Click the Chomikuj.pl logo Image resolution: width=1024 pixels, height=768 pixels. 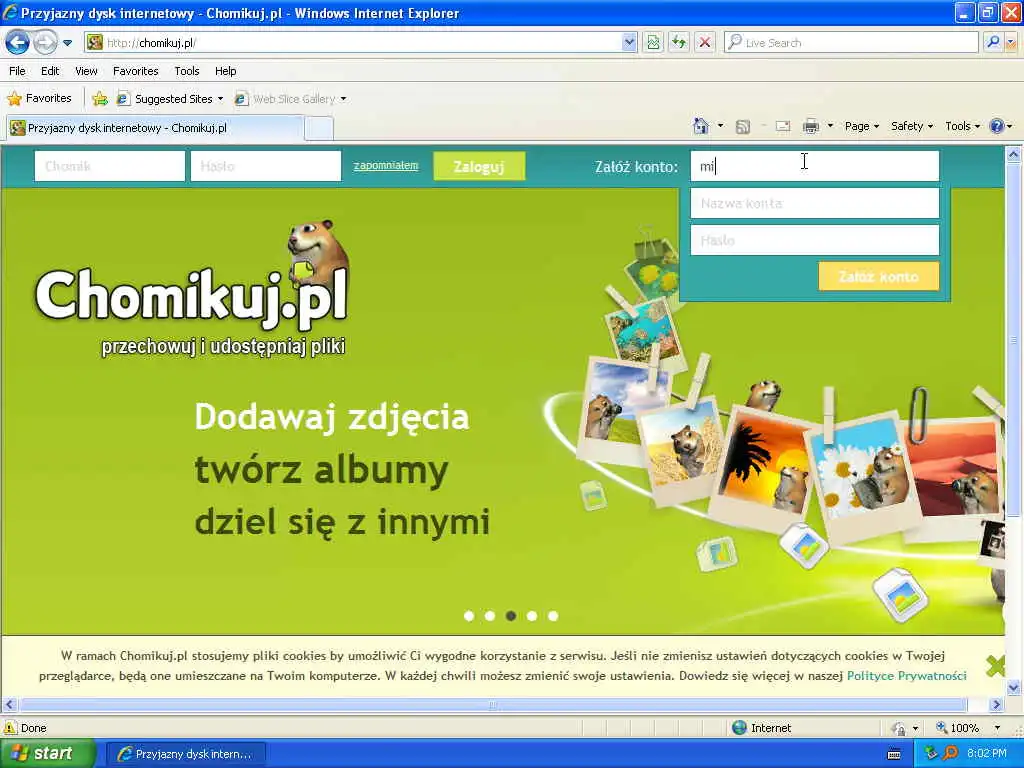click(192, 287)
